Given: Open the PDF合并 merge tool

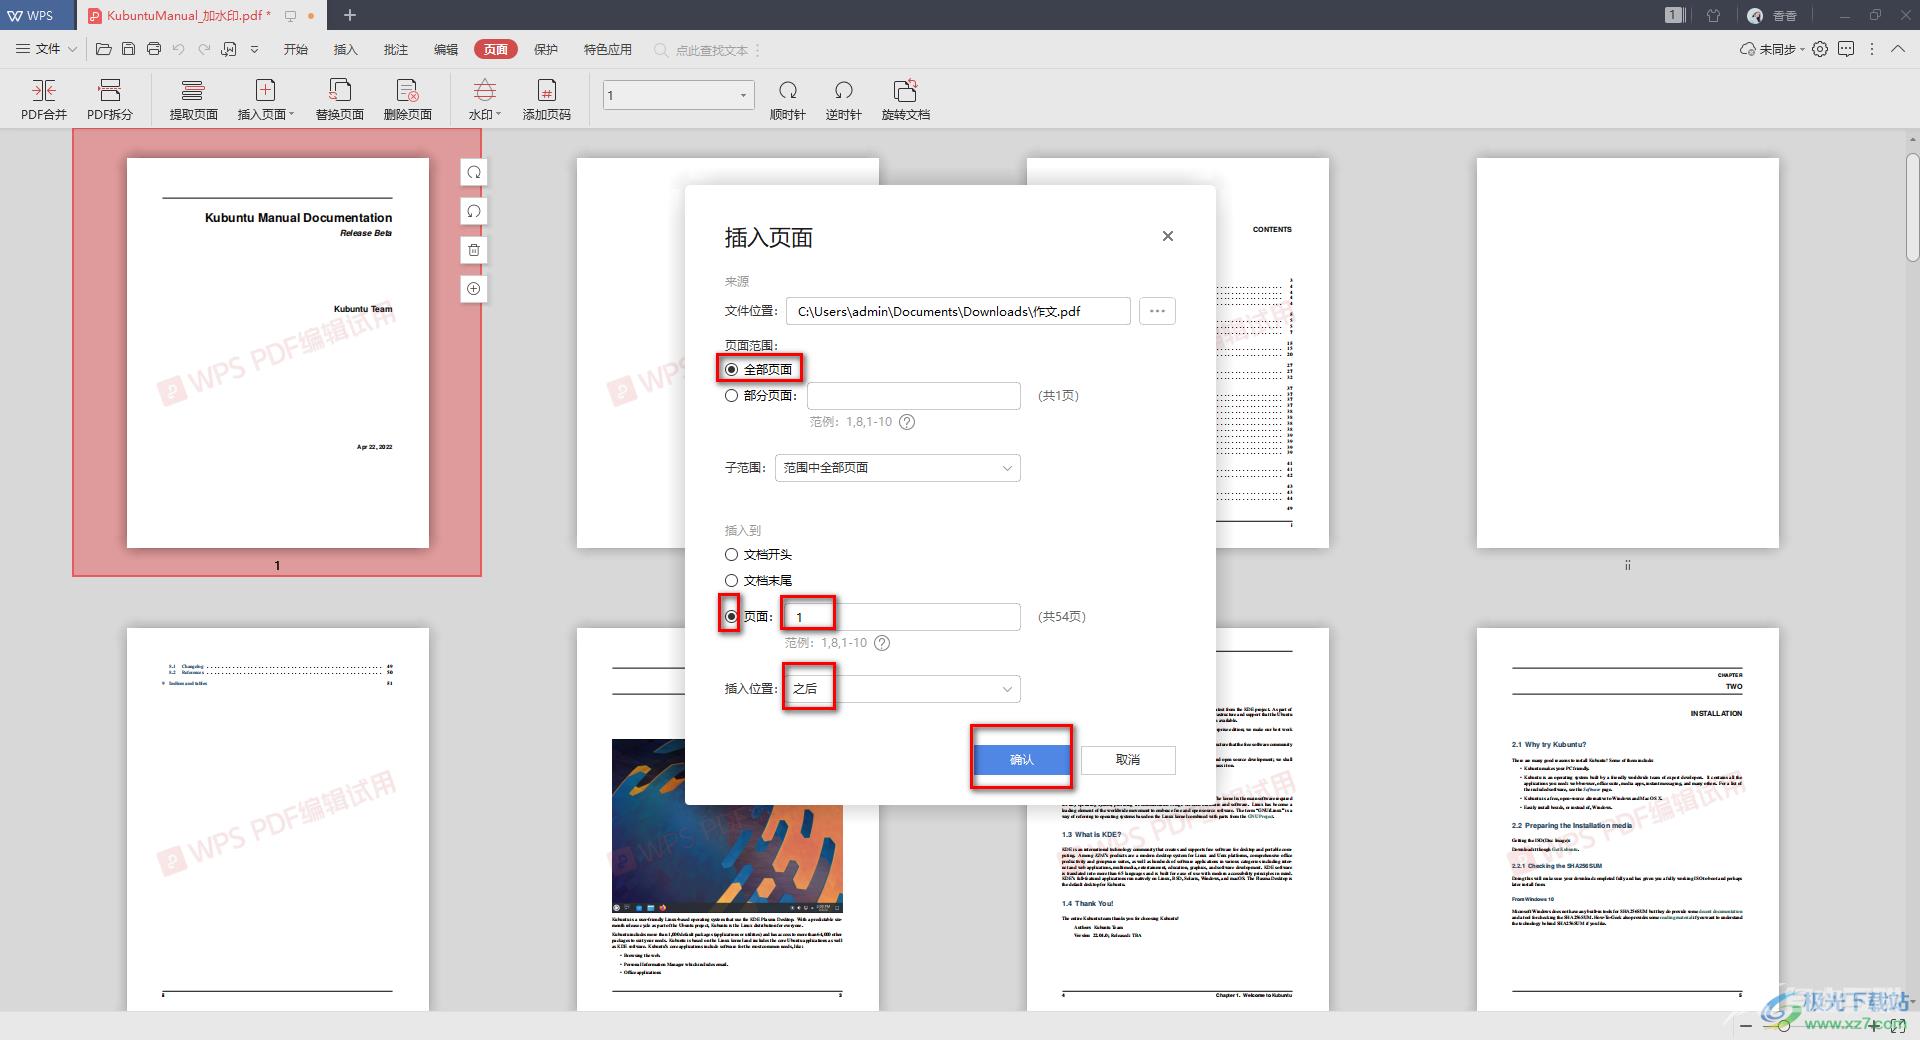Looking at the screenshot, I should (x=44, y=99).
